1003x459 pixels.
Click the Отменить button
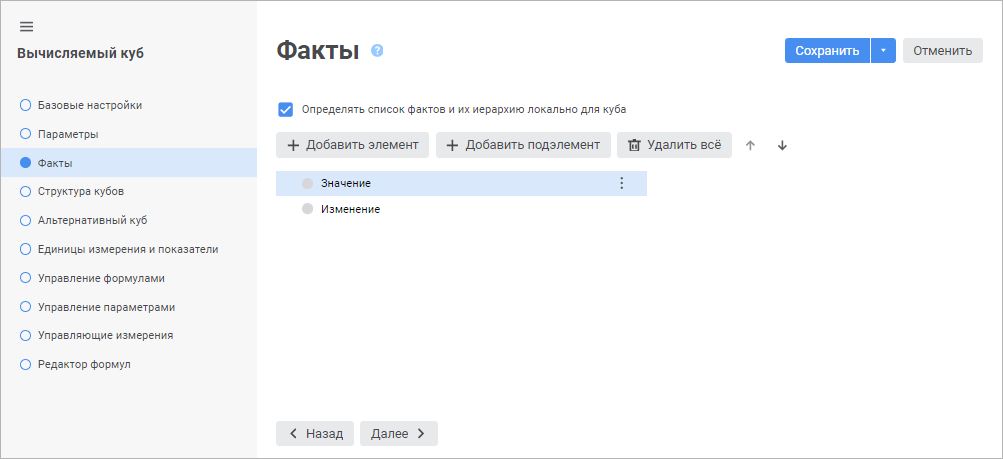[x=942, y=51]
